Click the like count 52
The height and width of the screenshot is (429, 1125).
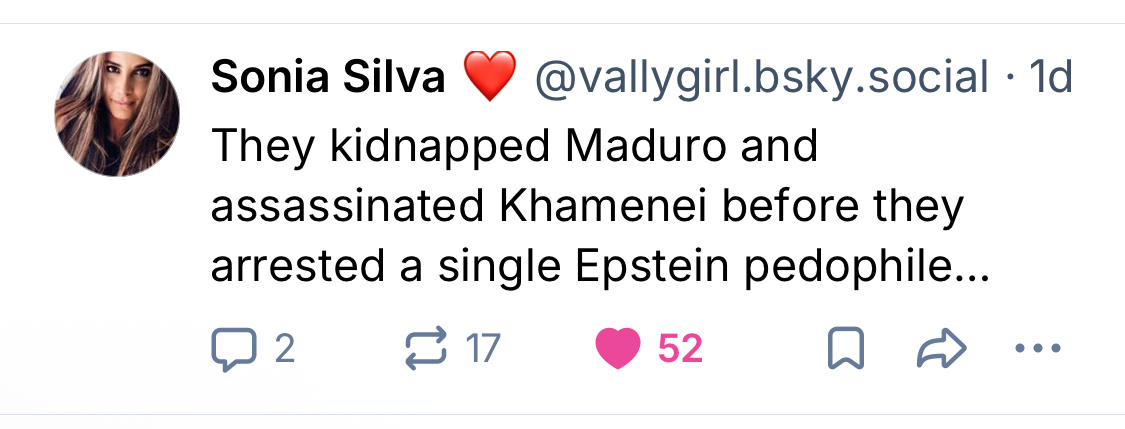tap(680, 349)
